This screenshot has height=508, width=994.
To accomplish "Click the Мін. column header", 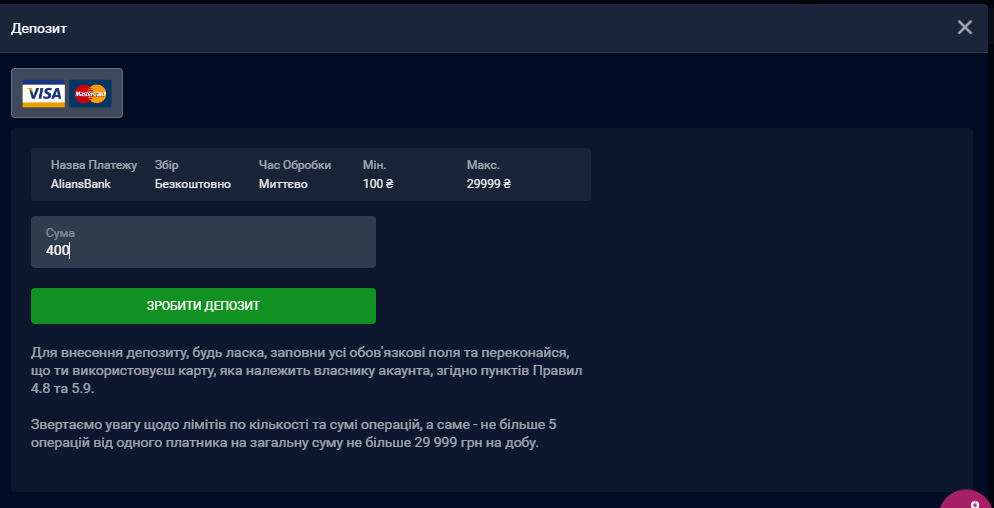I will point(374,165).
